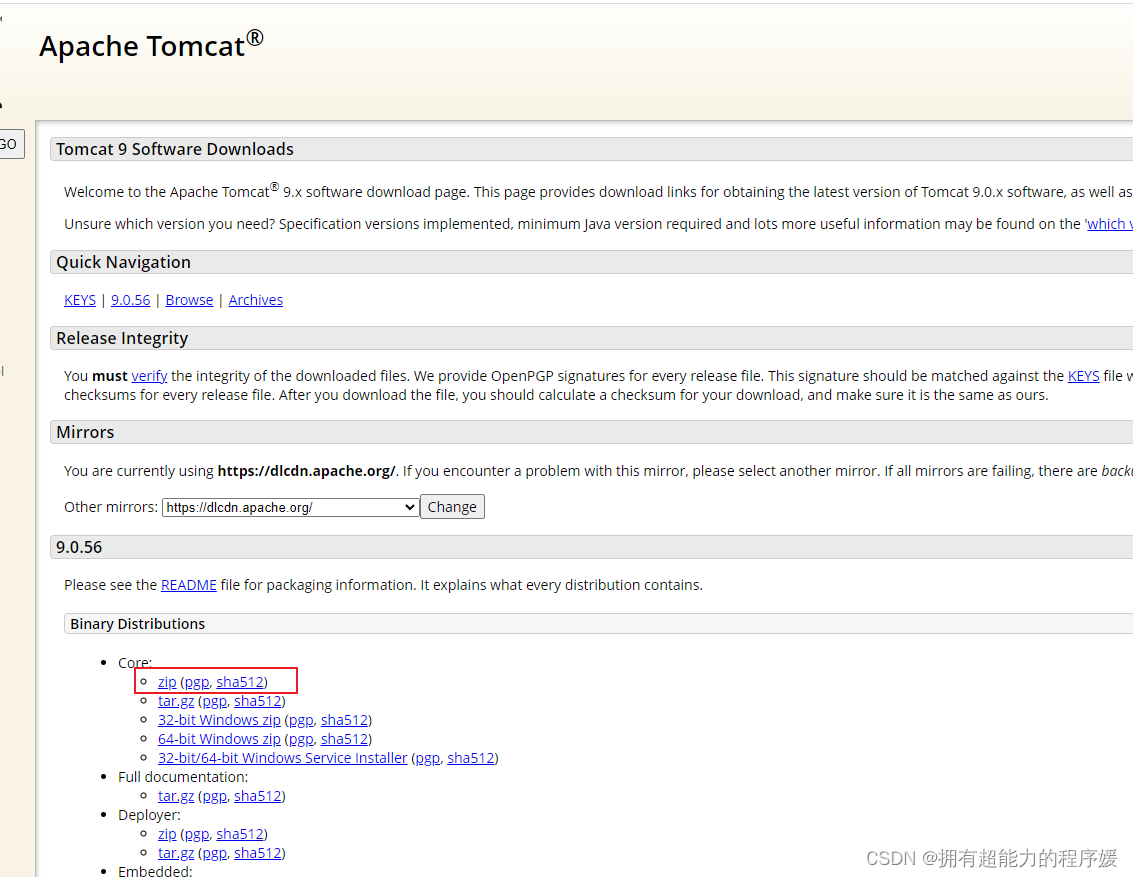1133x877 pixels.
Task: Open pgp signature for Core tar.gz
Action: coord(215,701)
